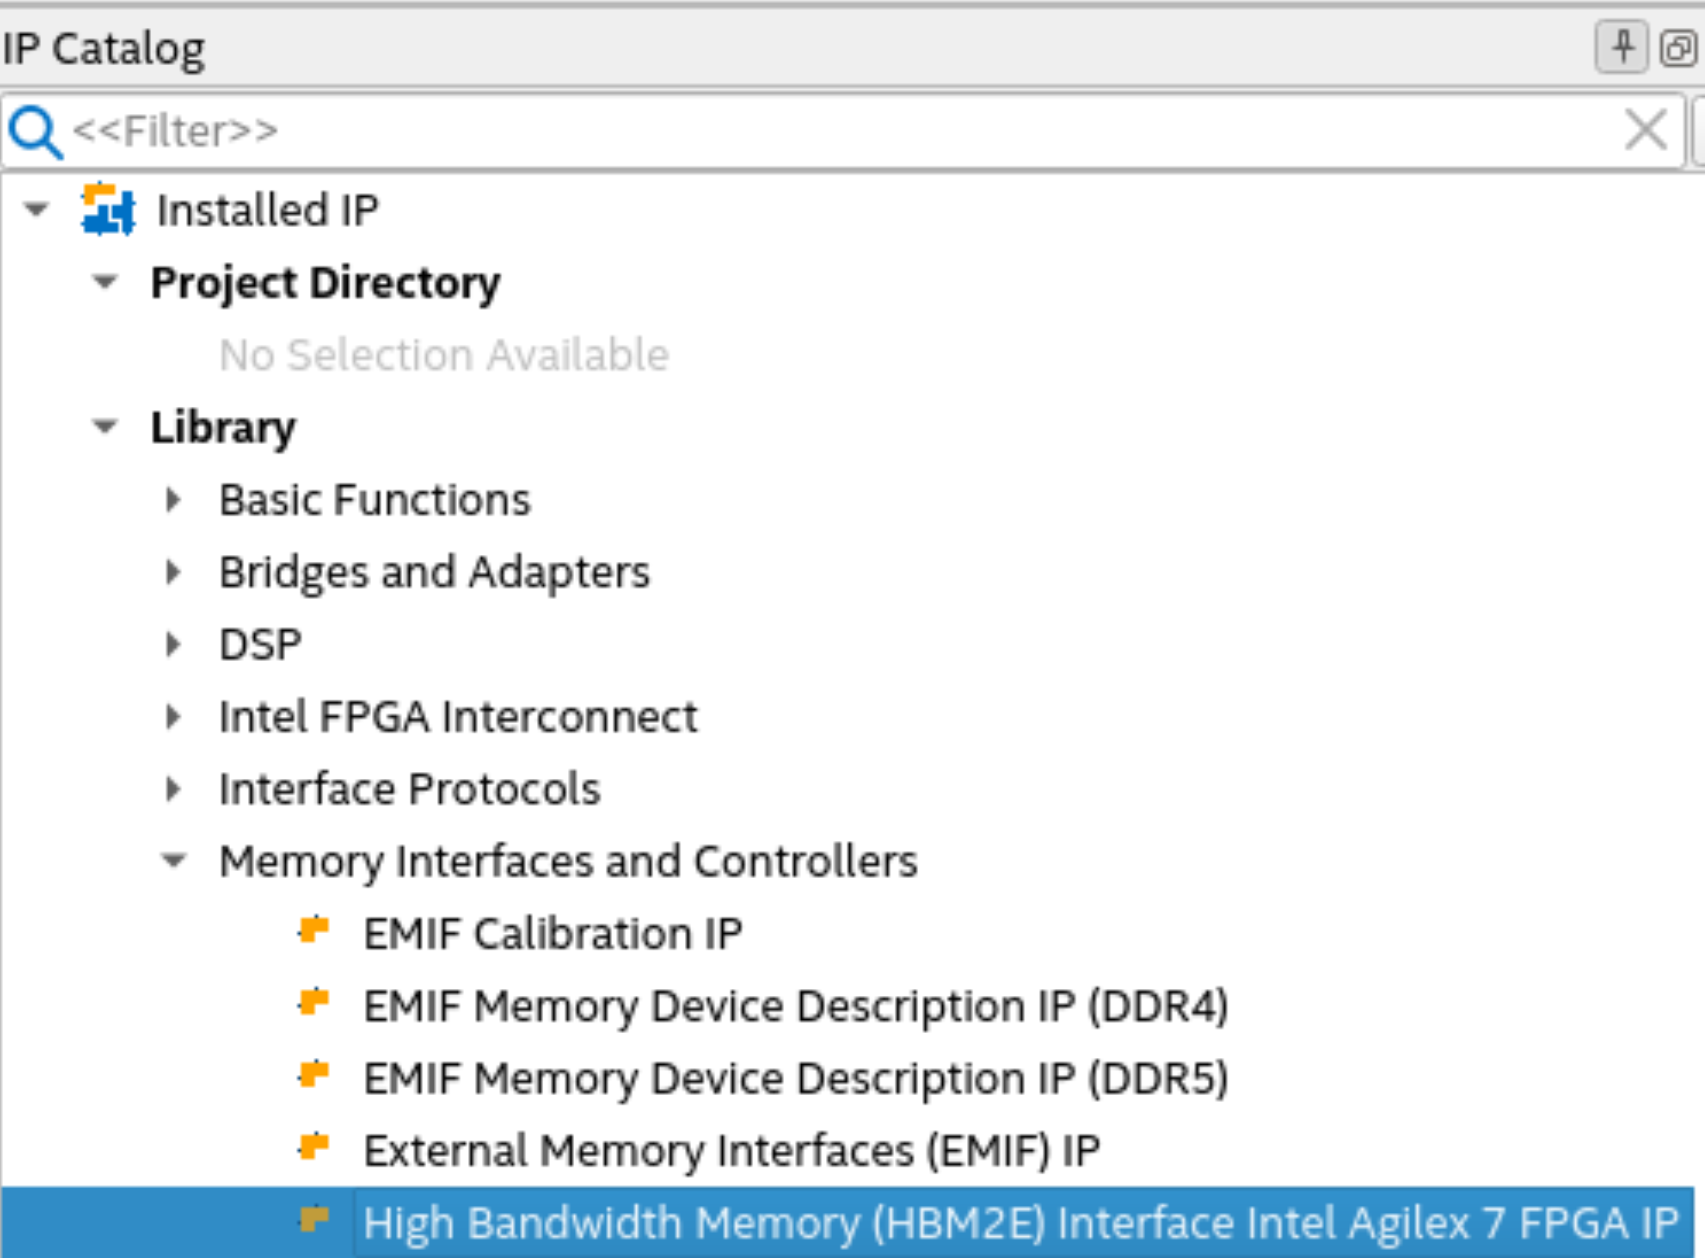Collapse the Installed IP tree node
The height and width of the screenshot is (1258, 1705).
point(37,210)
